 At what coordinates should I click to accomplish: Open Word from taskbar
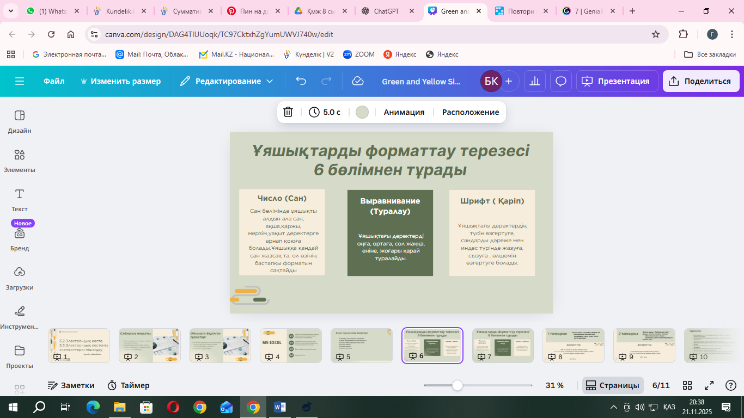[279, 407]
